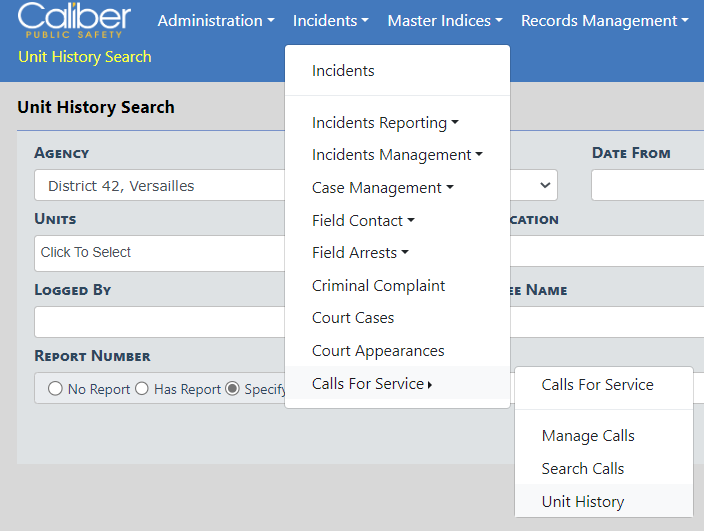Choose Court Appearances from the menu
The height and width of the screenshot is (531, 704).
coord(378,351)
